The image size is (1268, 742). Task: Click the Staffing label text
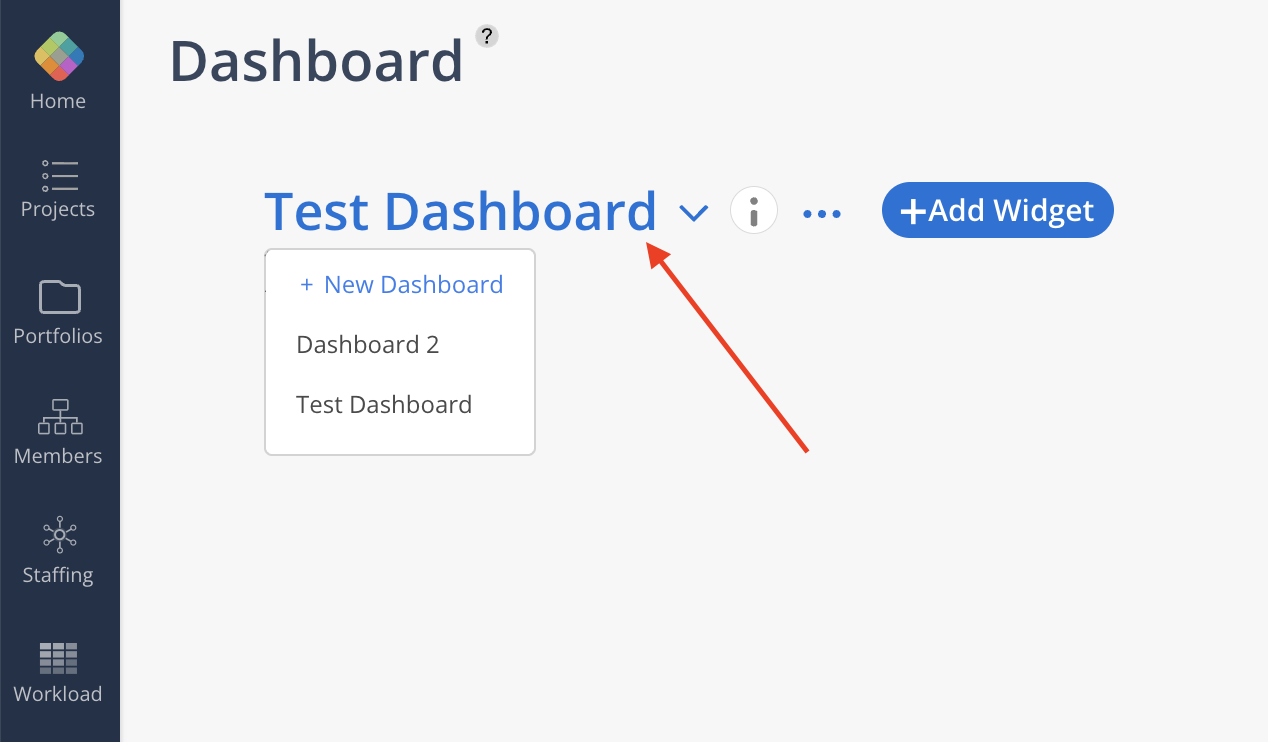point(58,575)
